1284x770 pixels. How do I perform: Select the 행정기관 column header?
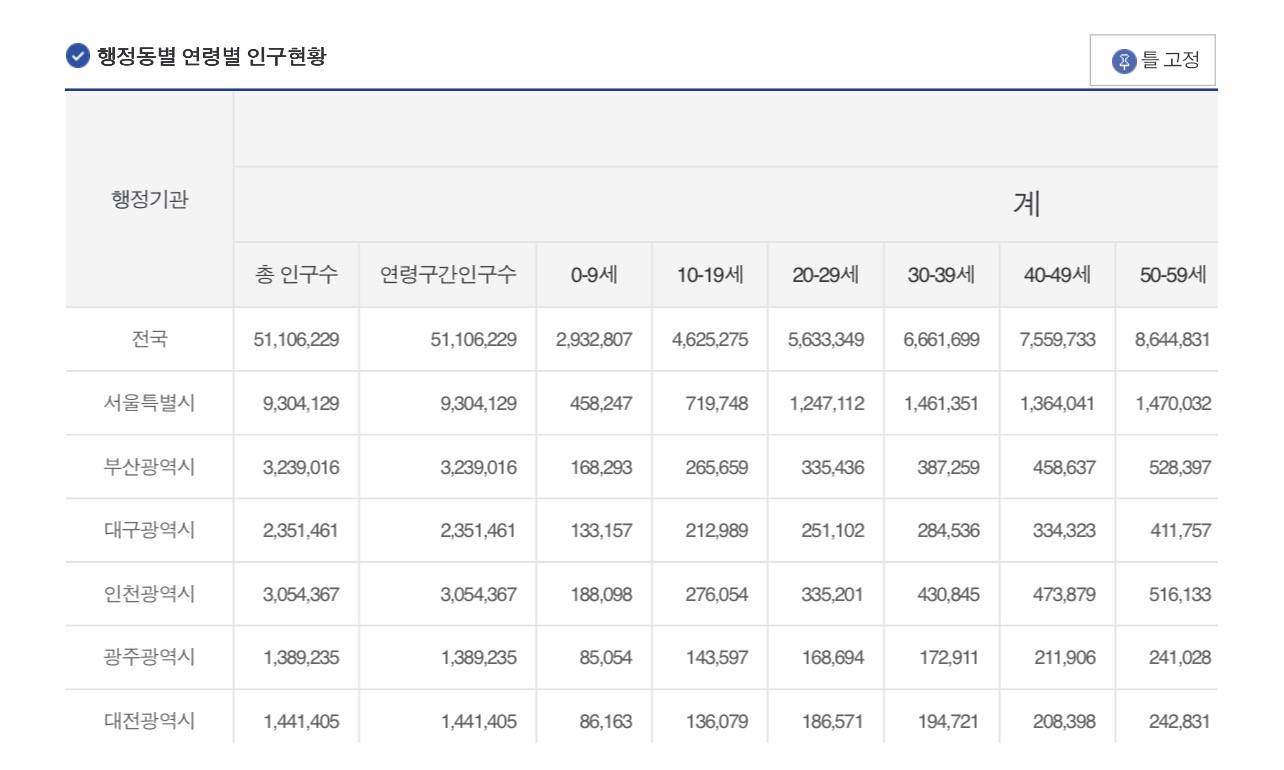149,200
